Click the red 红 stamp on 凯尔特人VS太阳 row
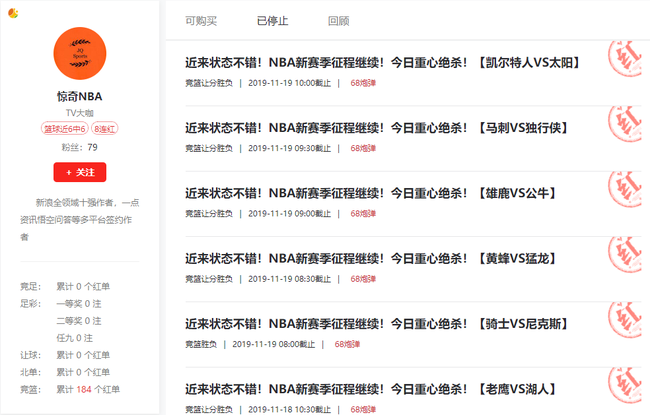The width and height of the screenshot is (650, 415). click(625, 58)
